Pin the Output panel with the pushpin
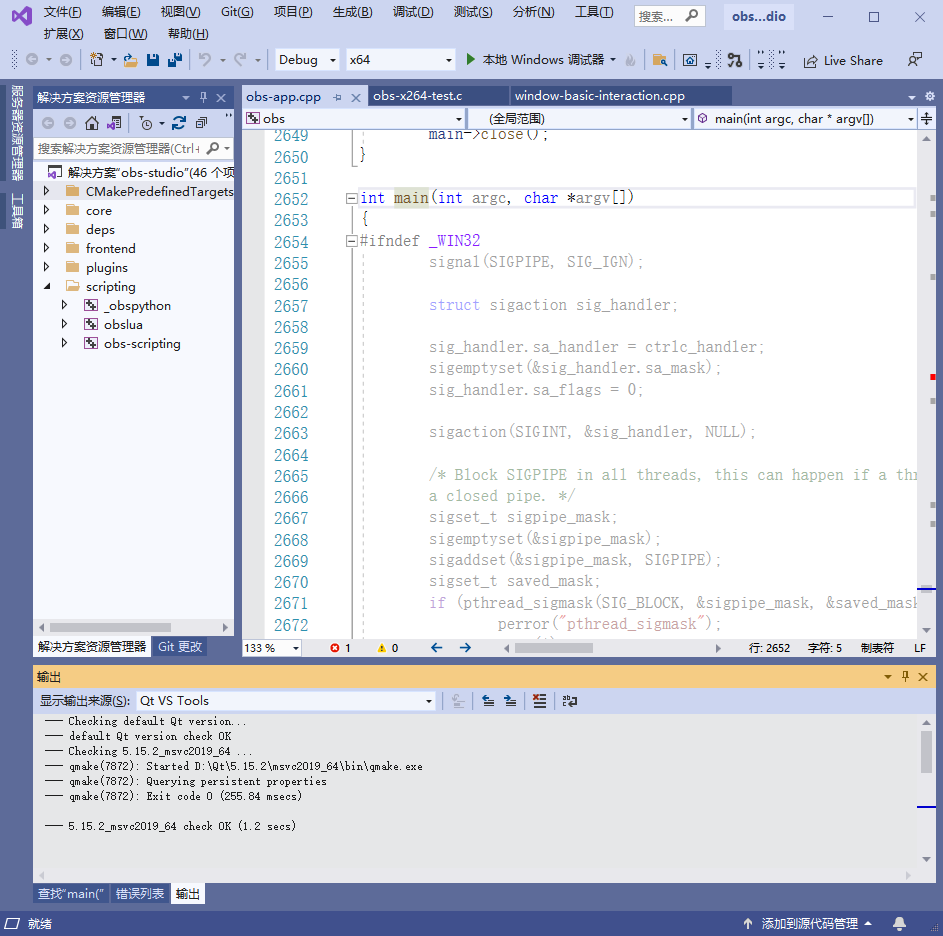This screenshot has height=936, width=943. point(905,677)
